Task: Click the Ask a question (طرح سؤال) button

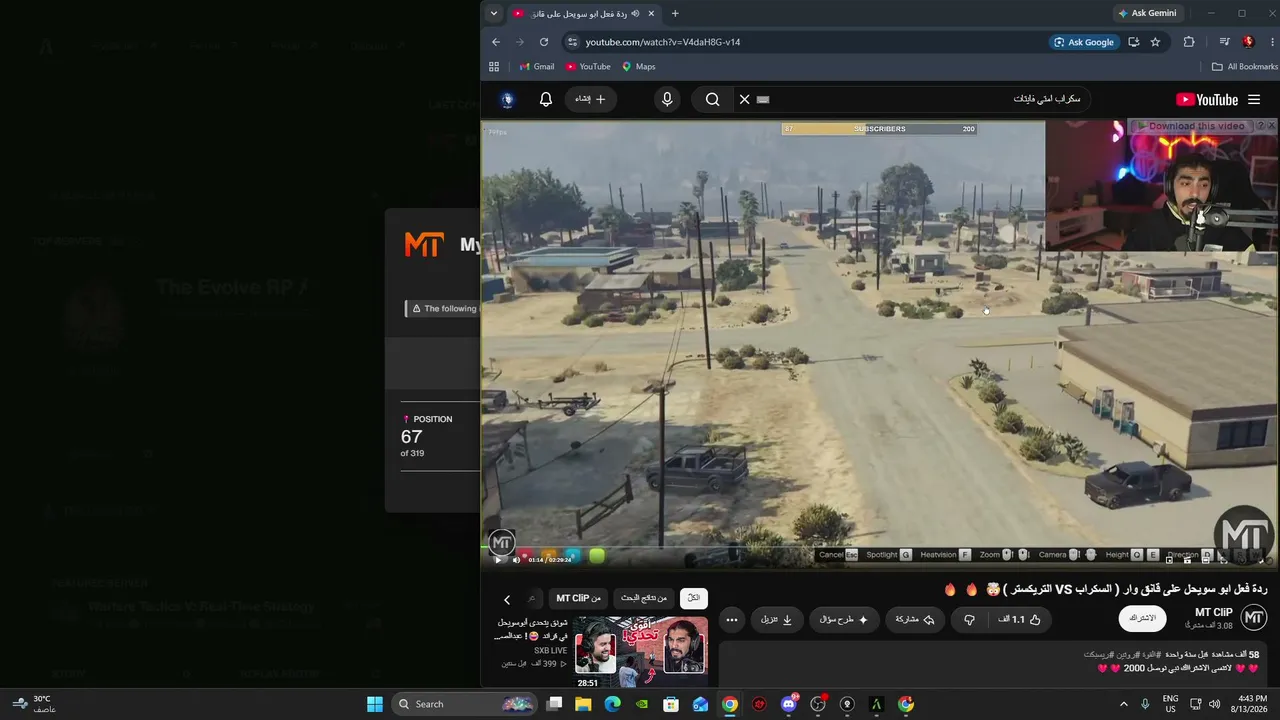Action: (844, 620)
